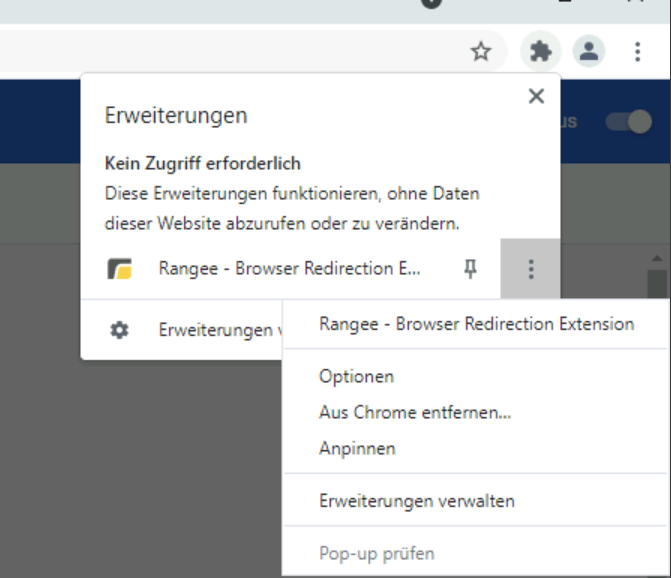This screenshot has height=578, width=671.
Task: Toggle the switch in the blue header
Action: 628,122
